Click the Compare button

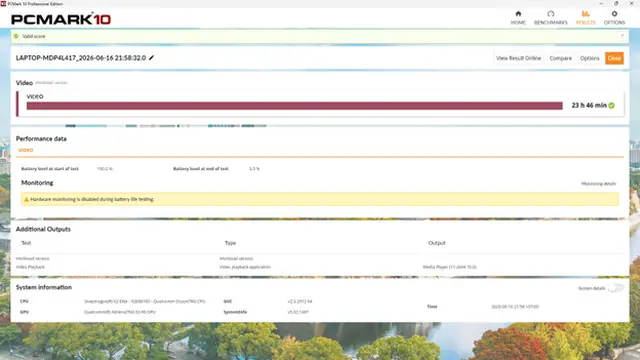pos(560,58)
